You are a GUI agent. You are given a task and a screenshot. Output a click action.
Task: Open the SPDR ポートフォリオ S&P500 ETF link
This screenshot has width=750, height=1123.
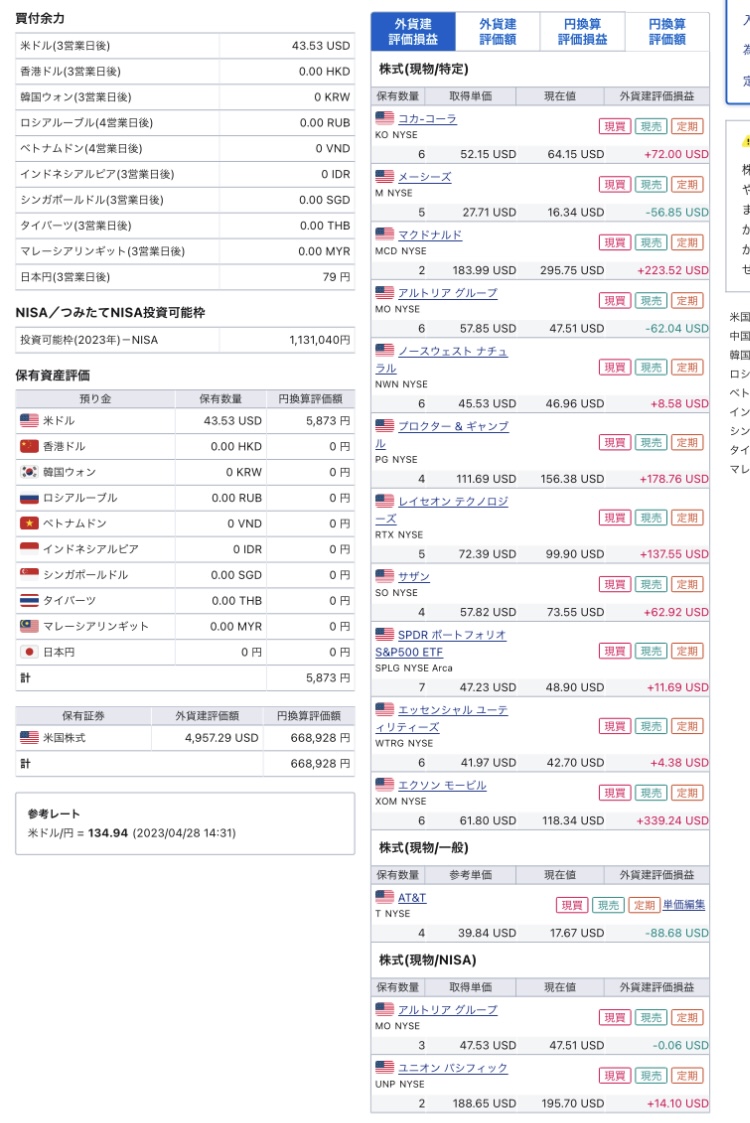coord(441,643)
